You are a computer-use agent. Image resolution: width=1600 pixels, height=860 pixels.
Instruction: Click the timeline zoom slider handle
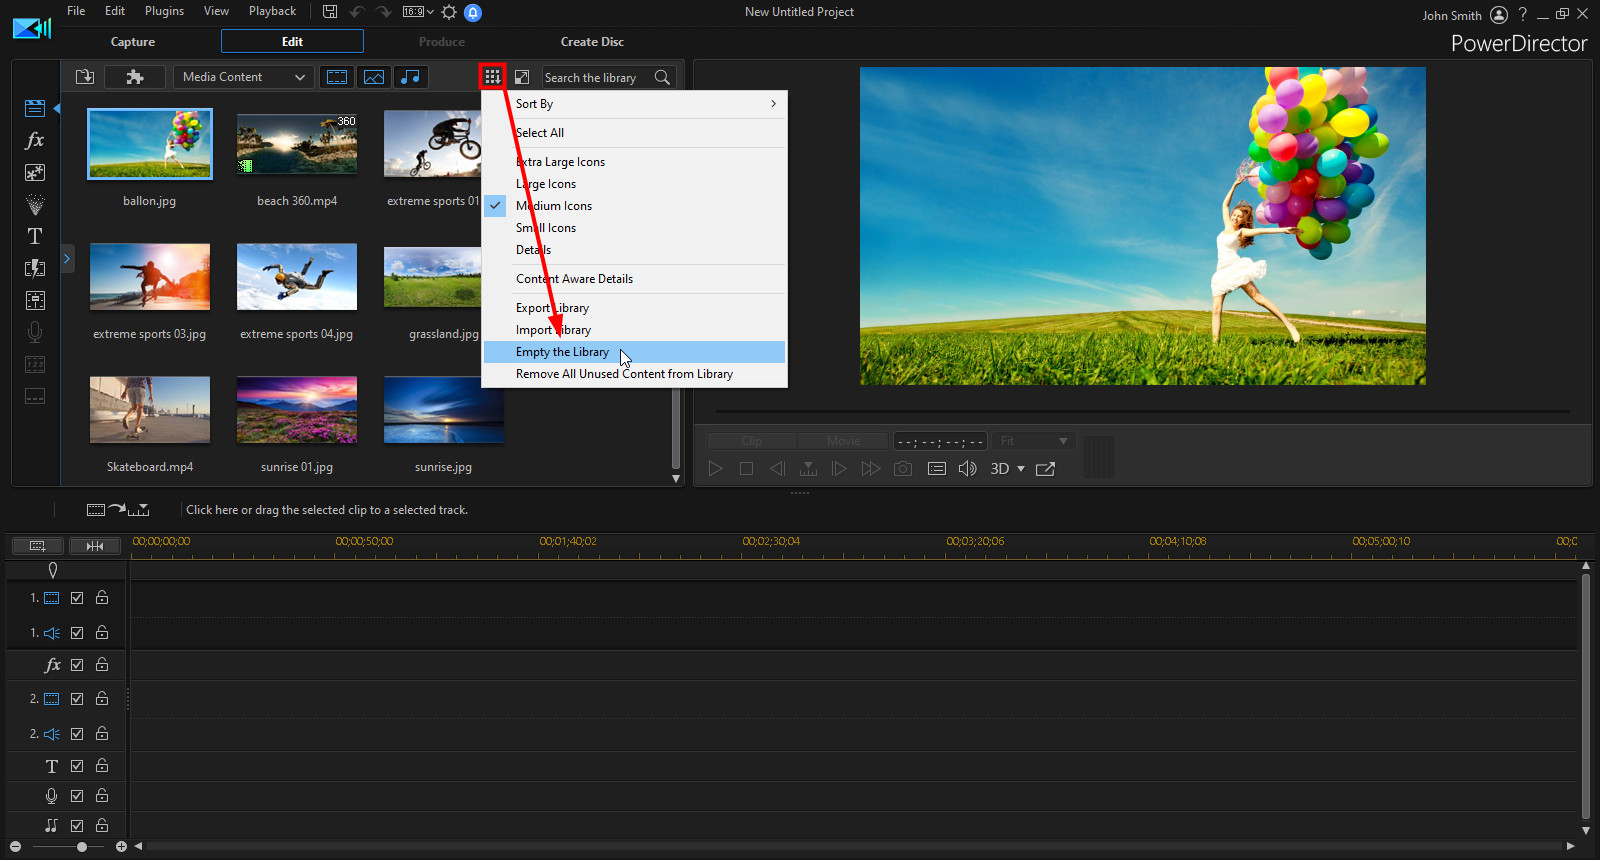[x=82, y=847]
